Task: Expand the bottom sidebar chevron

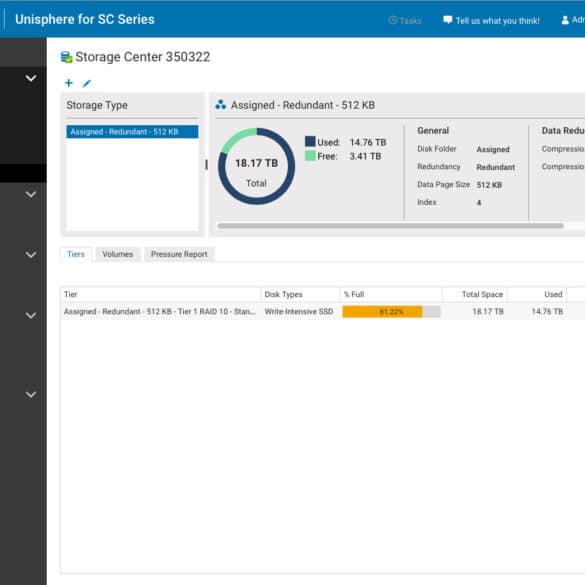Action: 31,394
